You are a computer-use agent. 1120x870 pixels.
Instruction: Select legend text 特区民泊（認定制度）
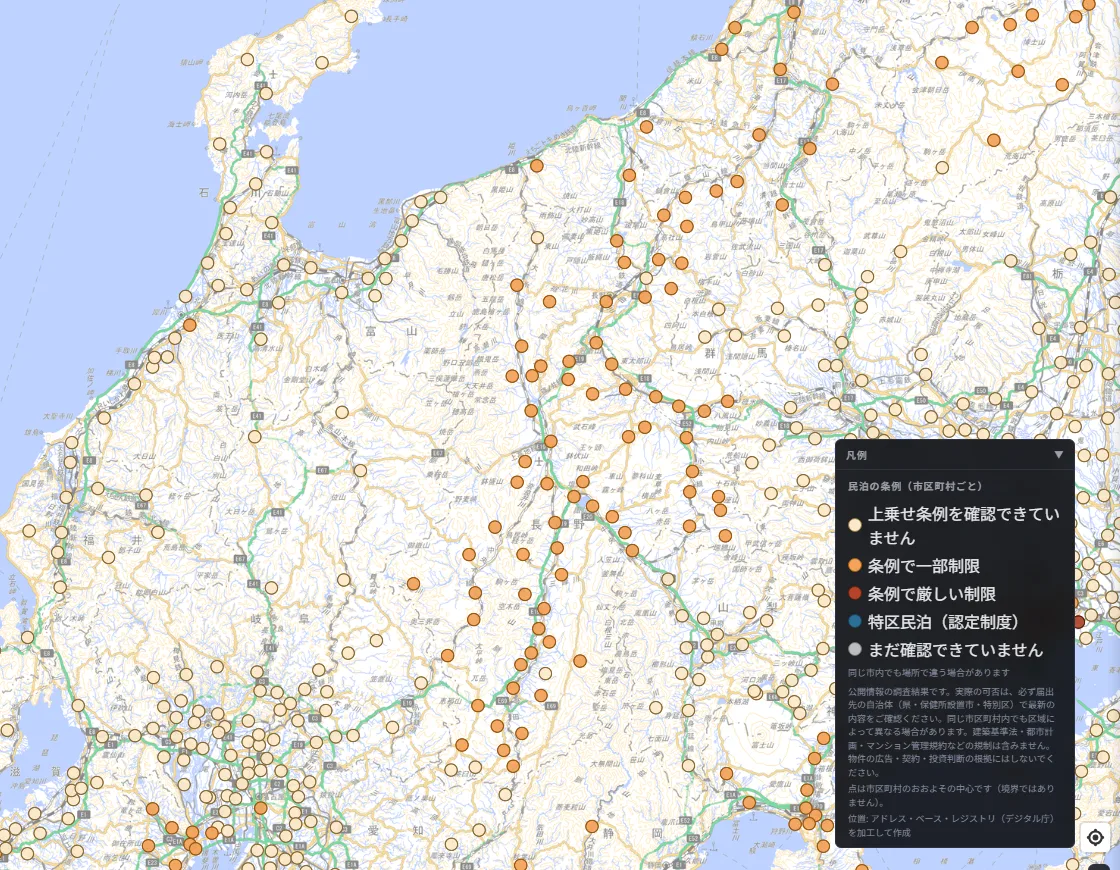coord(943,622)
